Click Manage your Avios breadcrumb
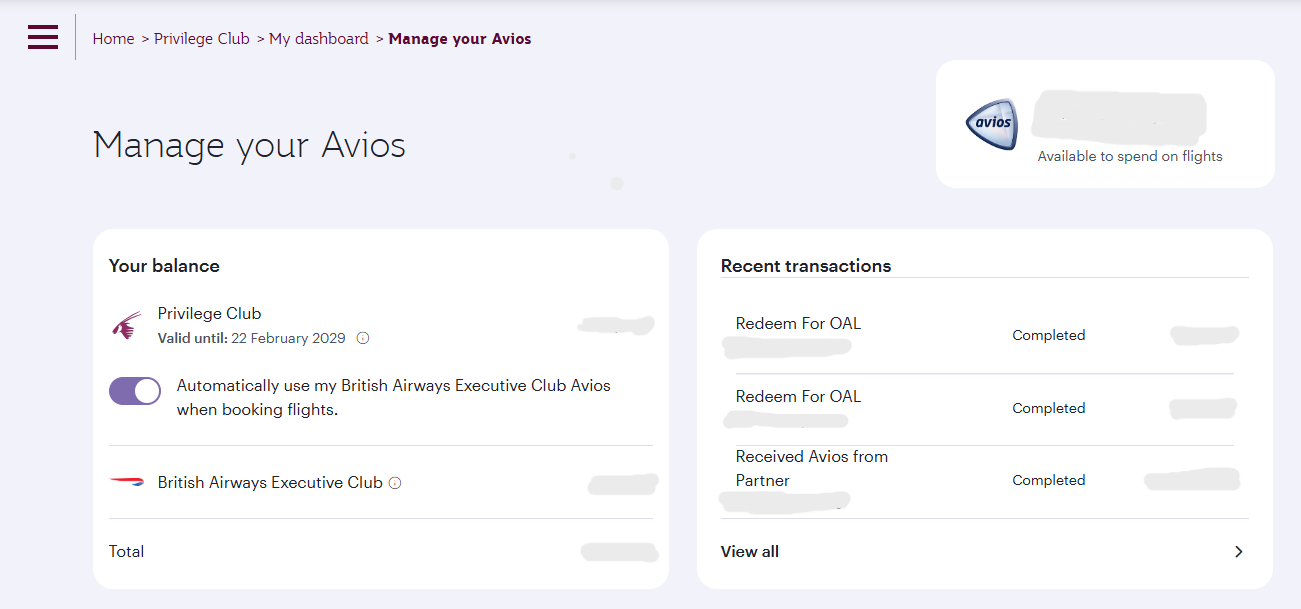This screenshot has width=1301, height=609. pyautogui.click(x=460, y=39)
